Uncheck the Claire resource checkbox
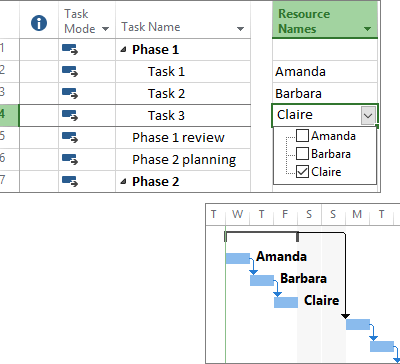400x364 pixels. tap(302, 172)
